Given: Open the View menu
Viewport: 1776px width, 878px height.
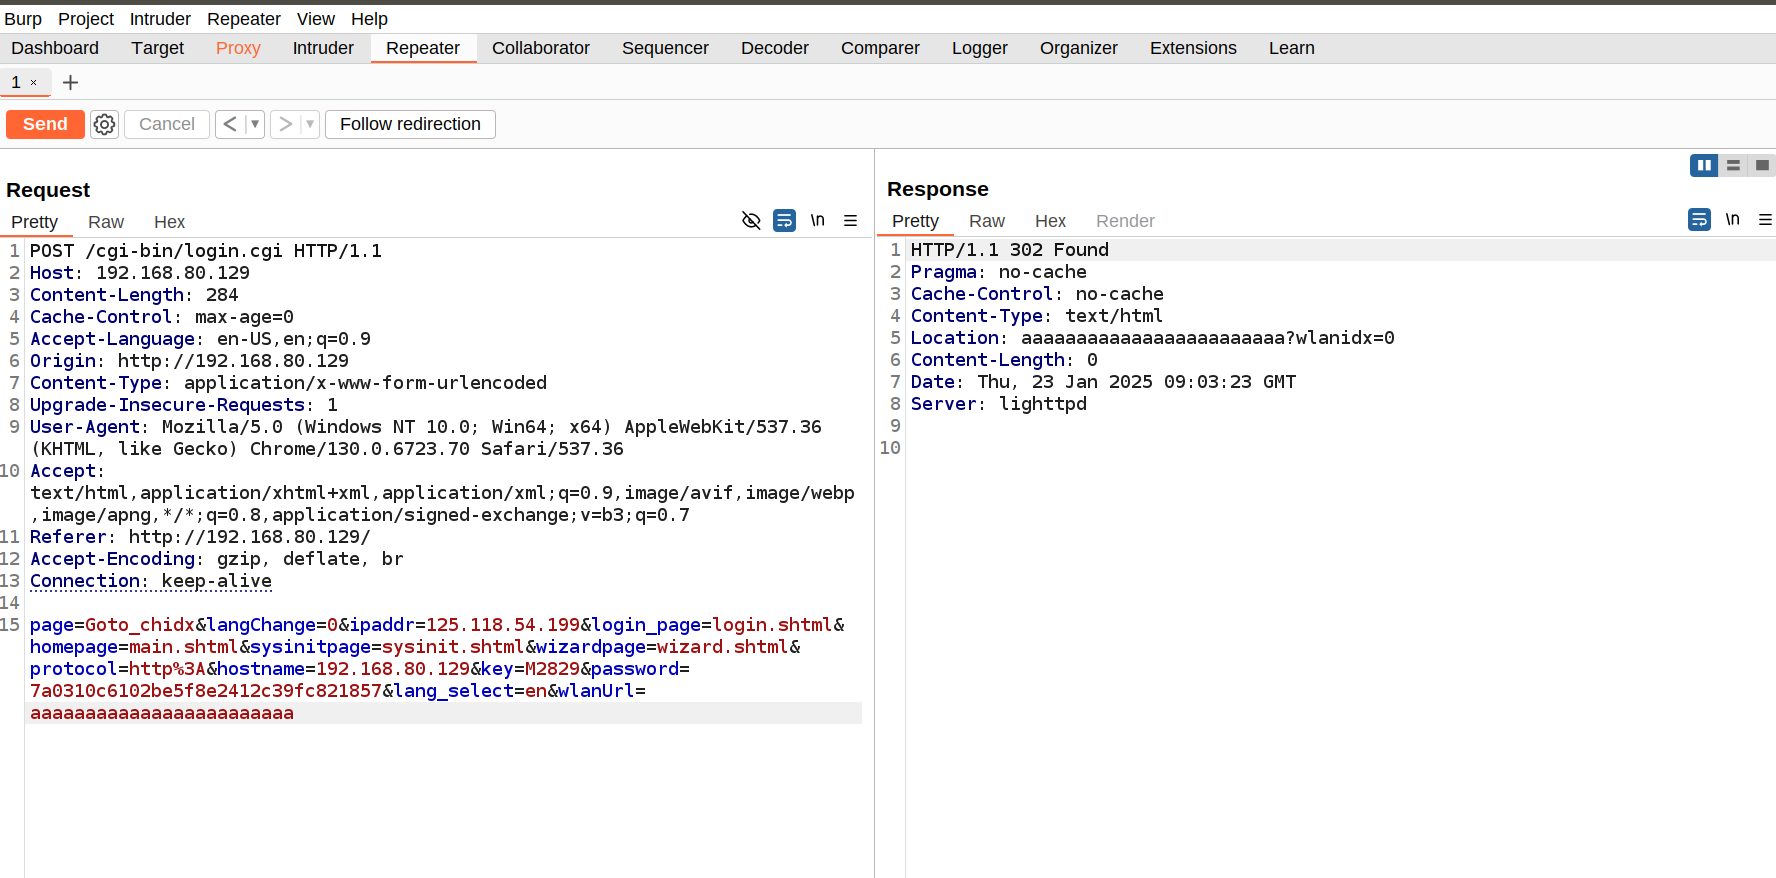Looking at the screenshot, I should (316, 19).
